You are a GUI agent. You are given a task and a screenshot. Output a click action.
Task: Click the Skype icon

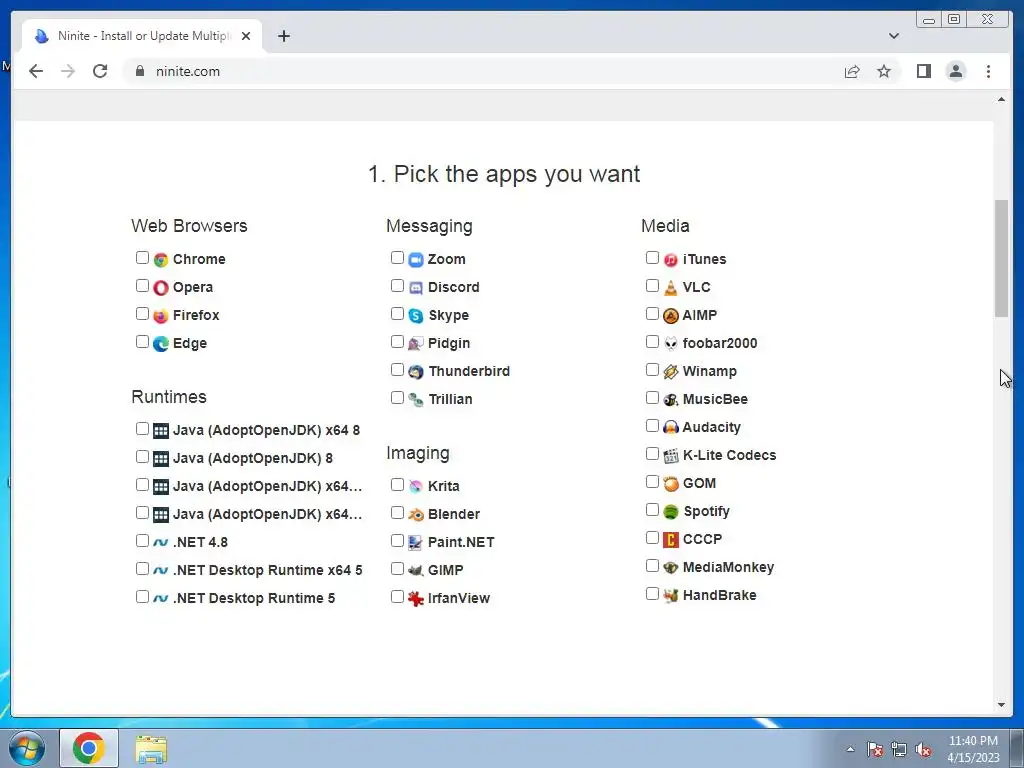click(416, 316)
